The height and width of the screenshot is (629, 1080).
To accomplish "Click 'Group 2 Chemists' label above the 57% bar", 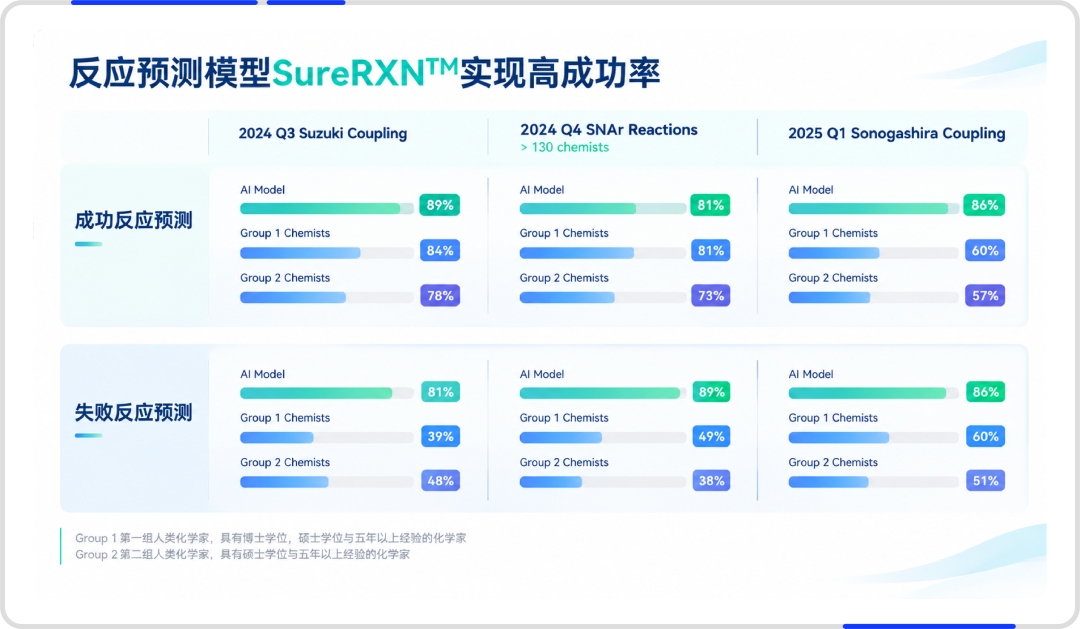I will point(833,278).
